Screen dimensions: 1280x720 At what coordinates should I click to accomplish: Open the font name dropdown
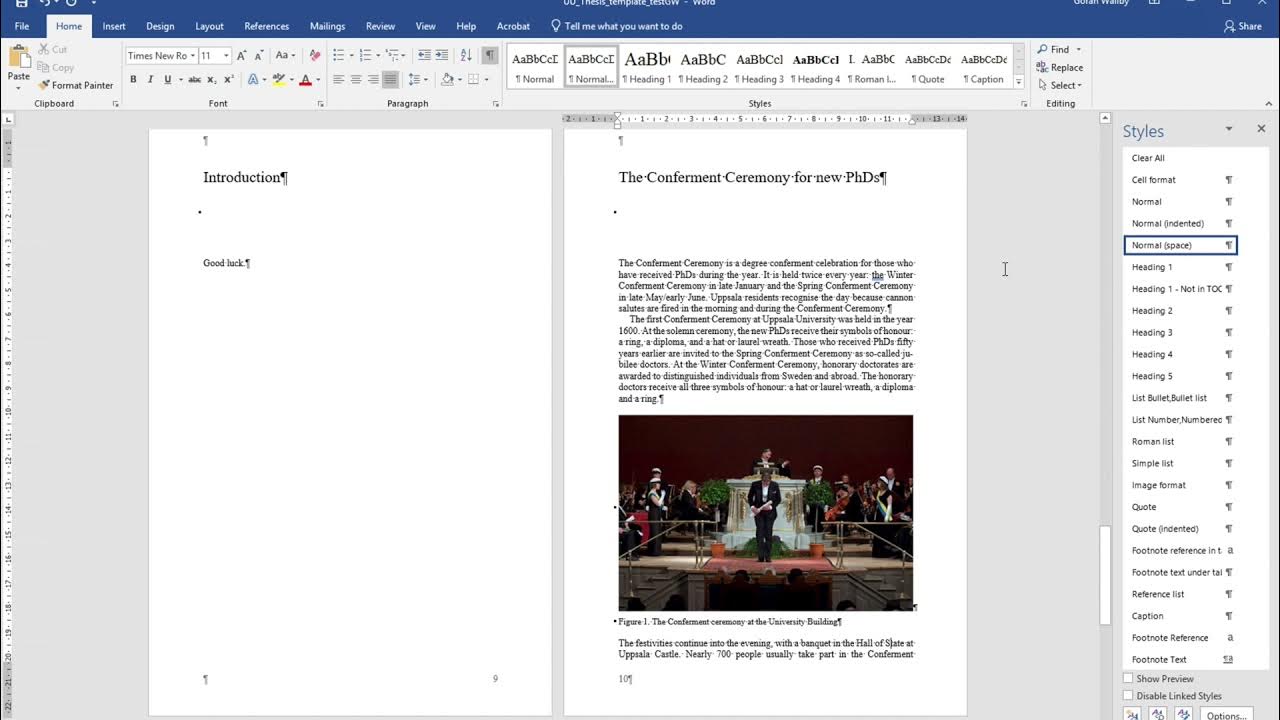(192, 56)
